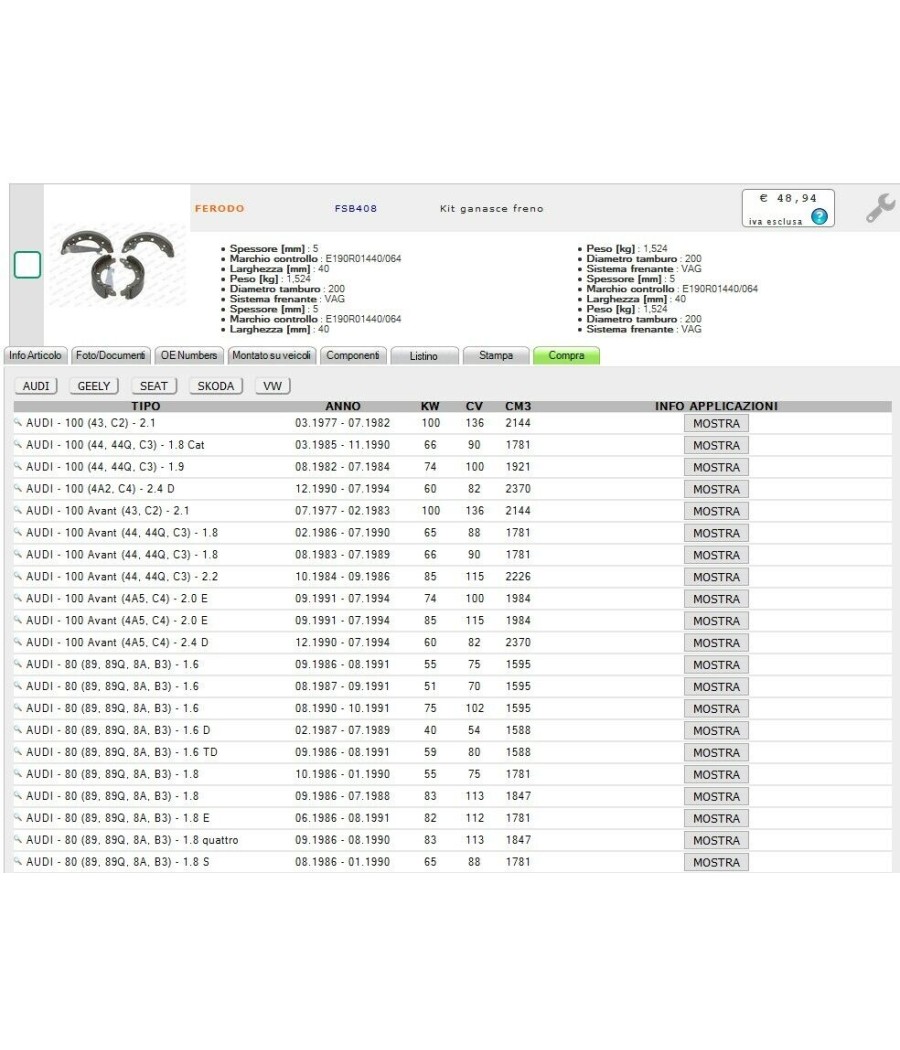Click MOSTRA for AUDI 100 Avant (43, C2) 2.1
The image size is (900, 1050).
[x=717, y=511]
